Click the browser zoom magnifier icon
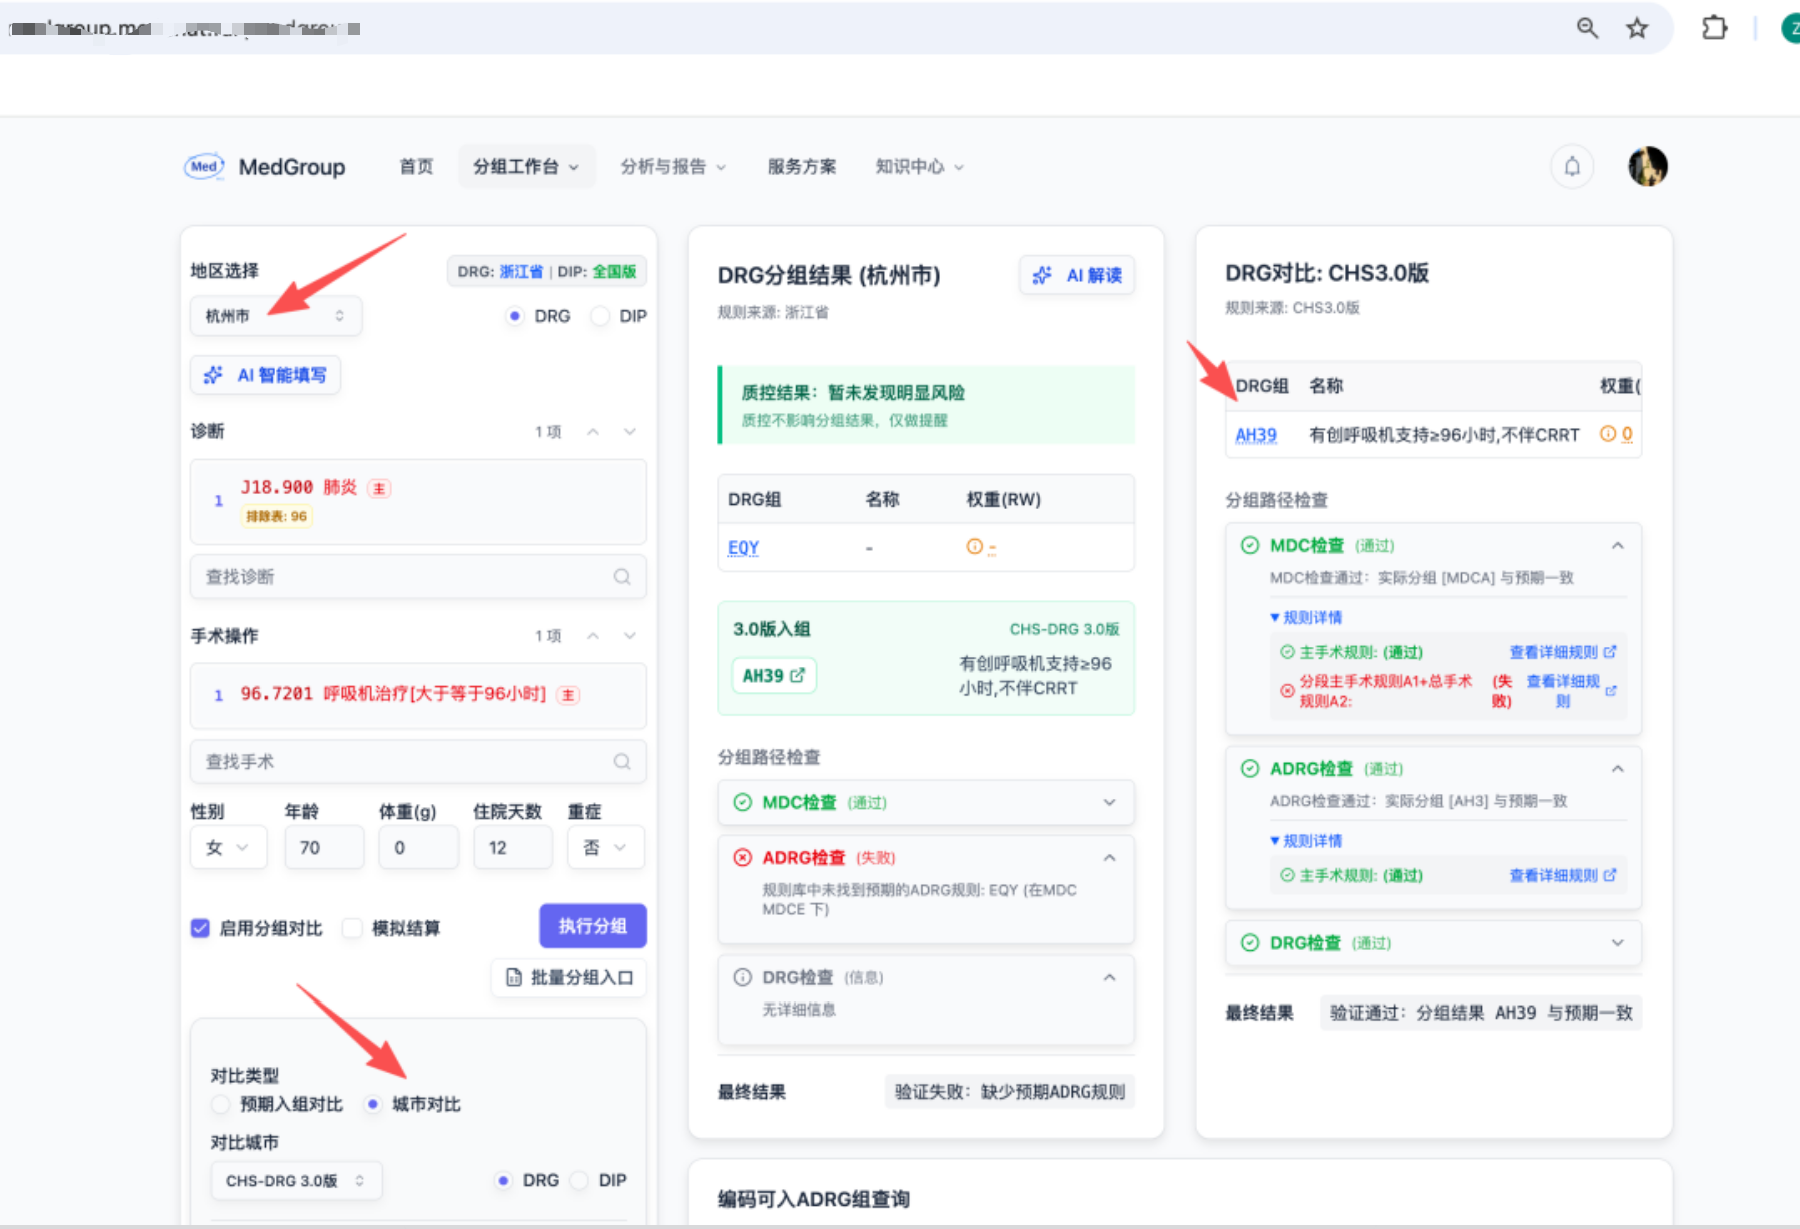1800x1229 pixels. (x=1587, y=28)
